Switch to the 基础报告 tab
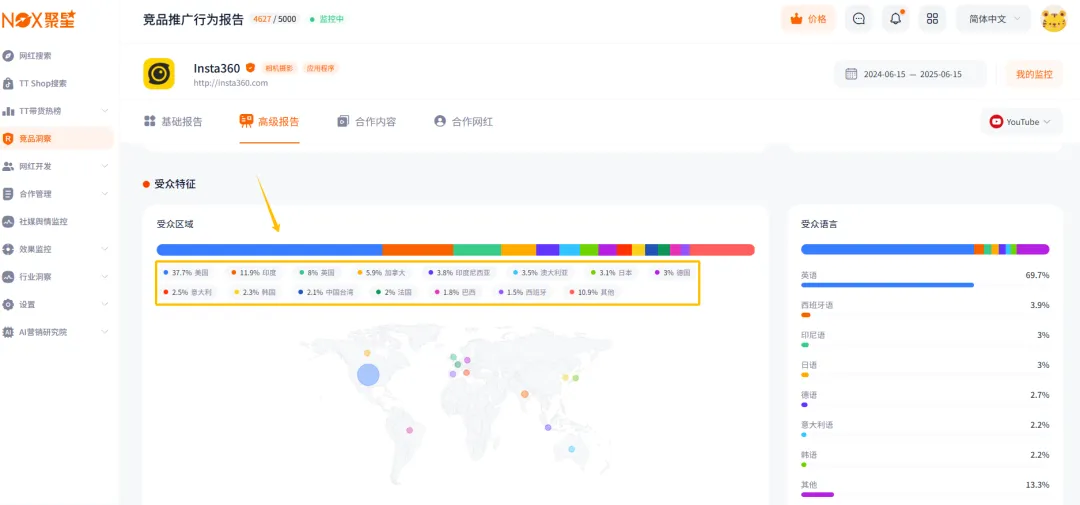 tap(173, 122)
